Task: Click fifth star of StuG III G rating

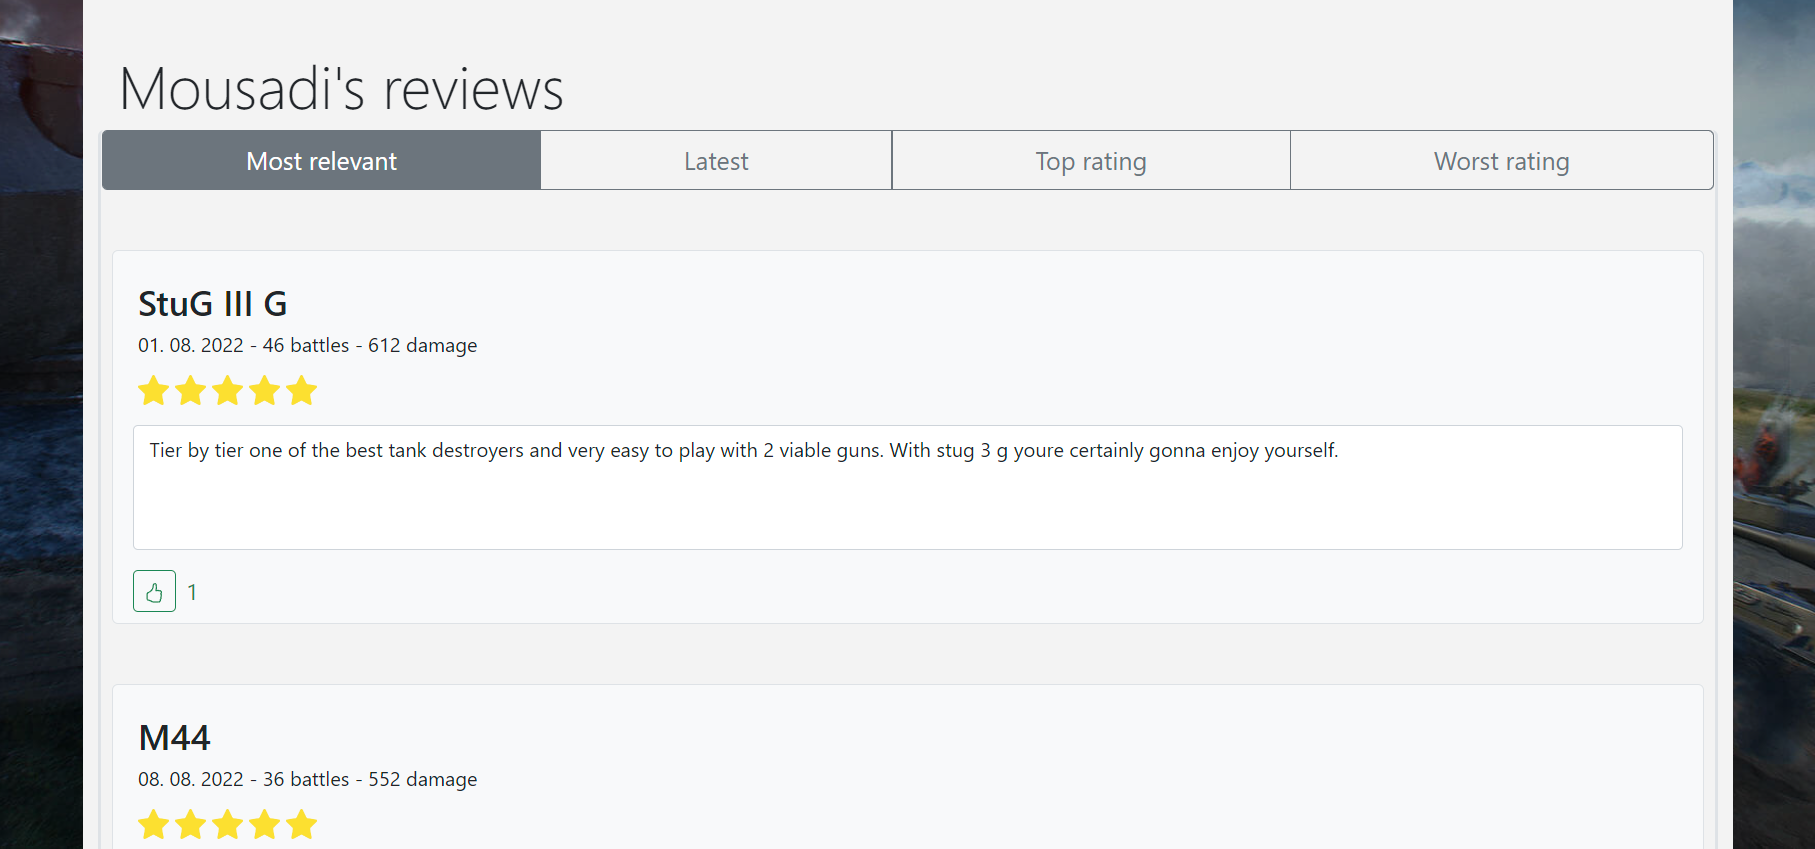Action: point(301,391)
